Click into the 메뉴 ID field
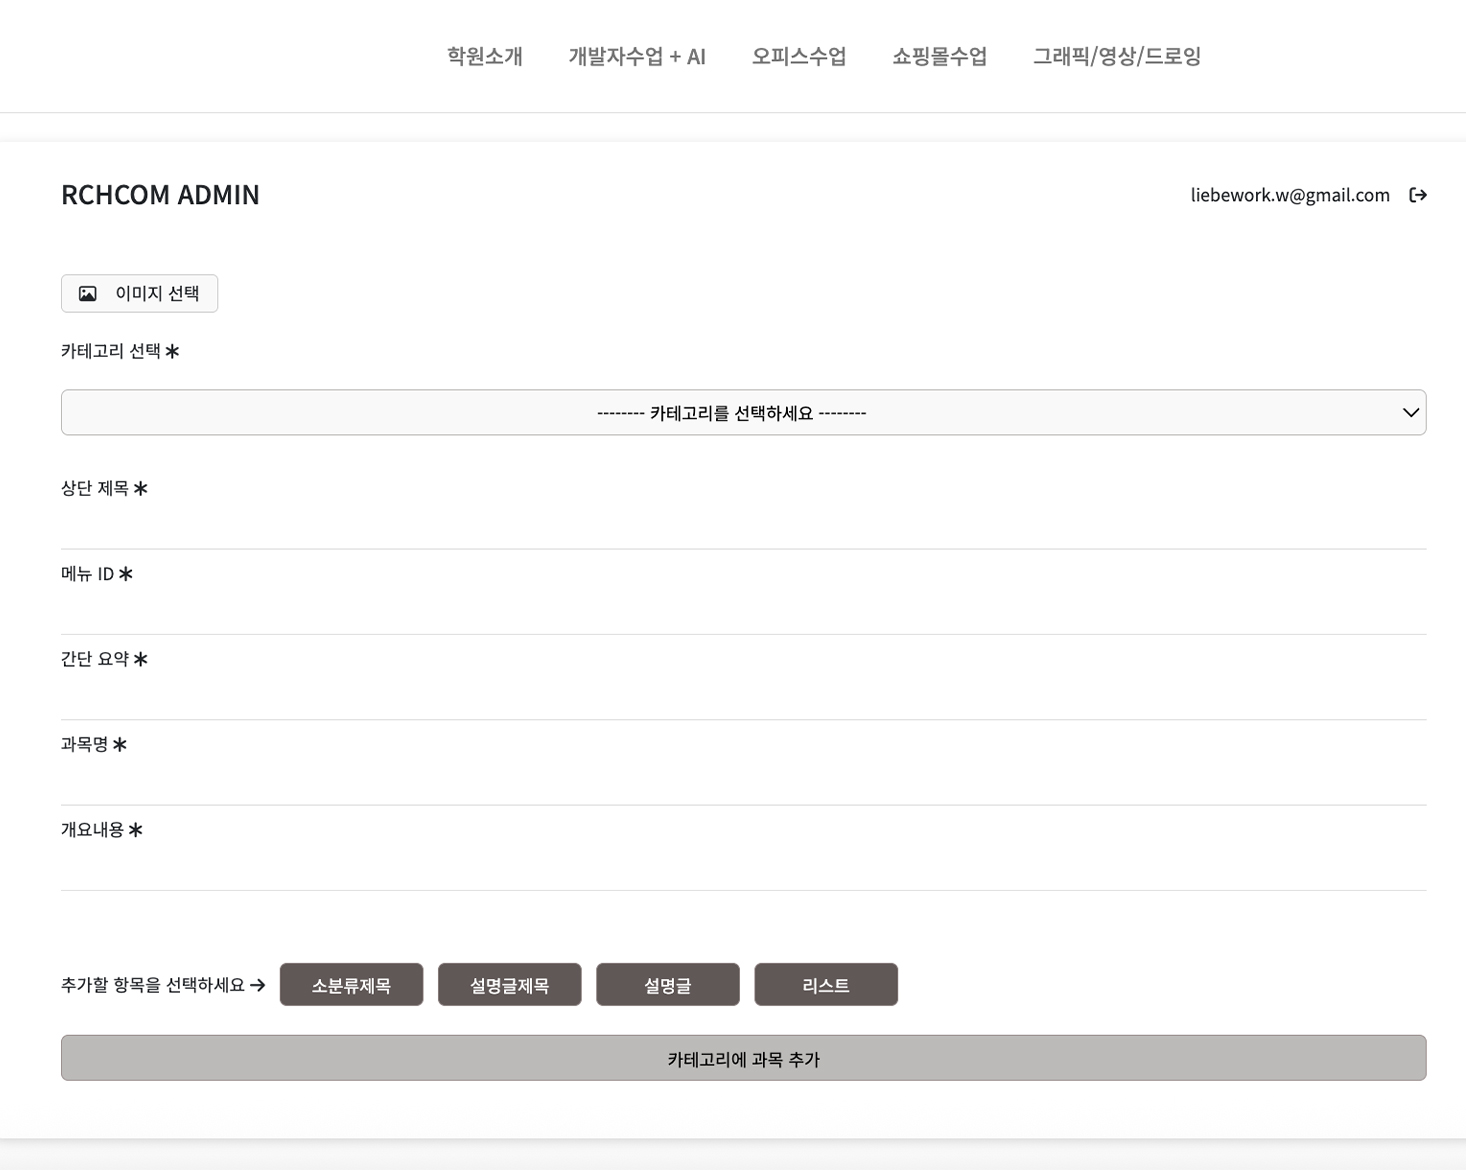 pyautogui.click(x=743, y=612)
